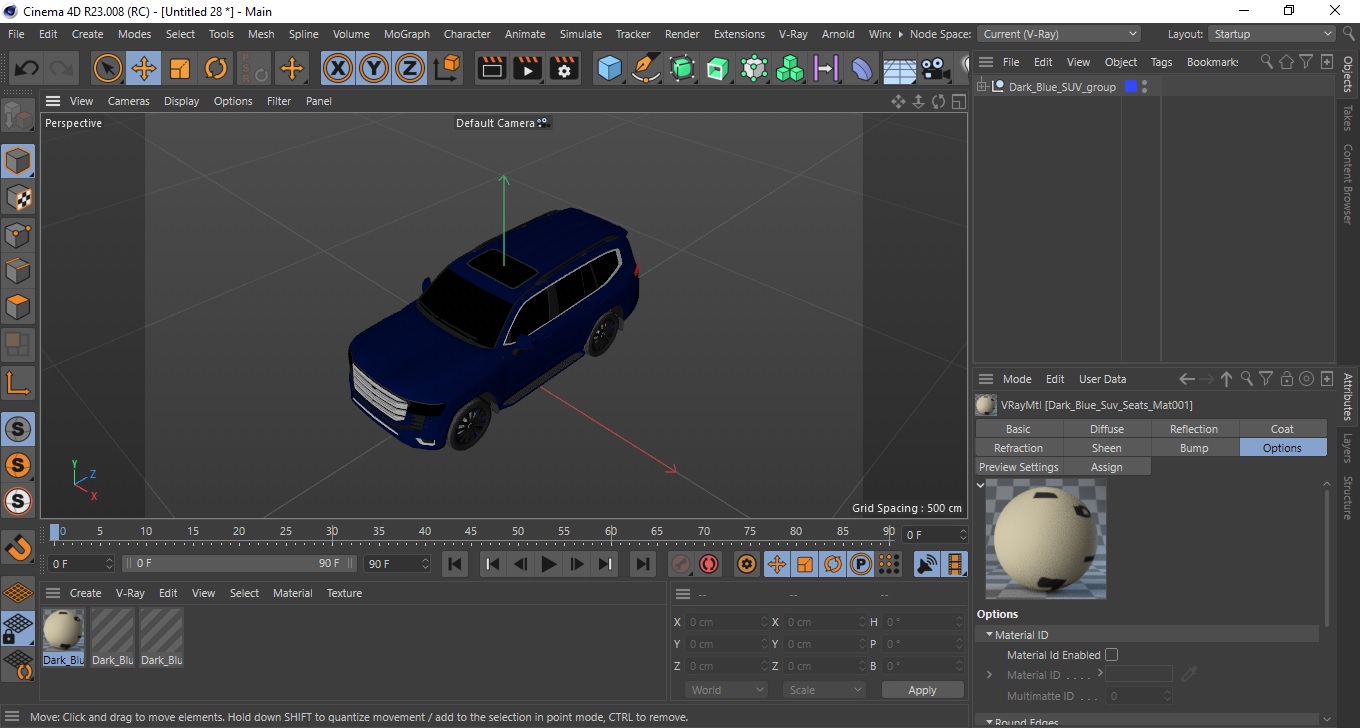Switch to Edges mode
1360x728 pixels.
coord(18,270)
